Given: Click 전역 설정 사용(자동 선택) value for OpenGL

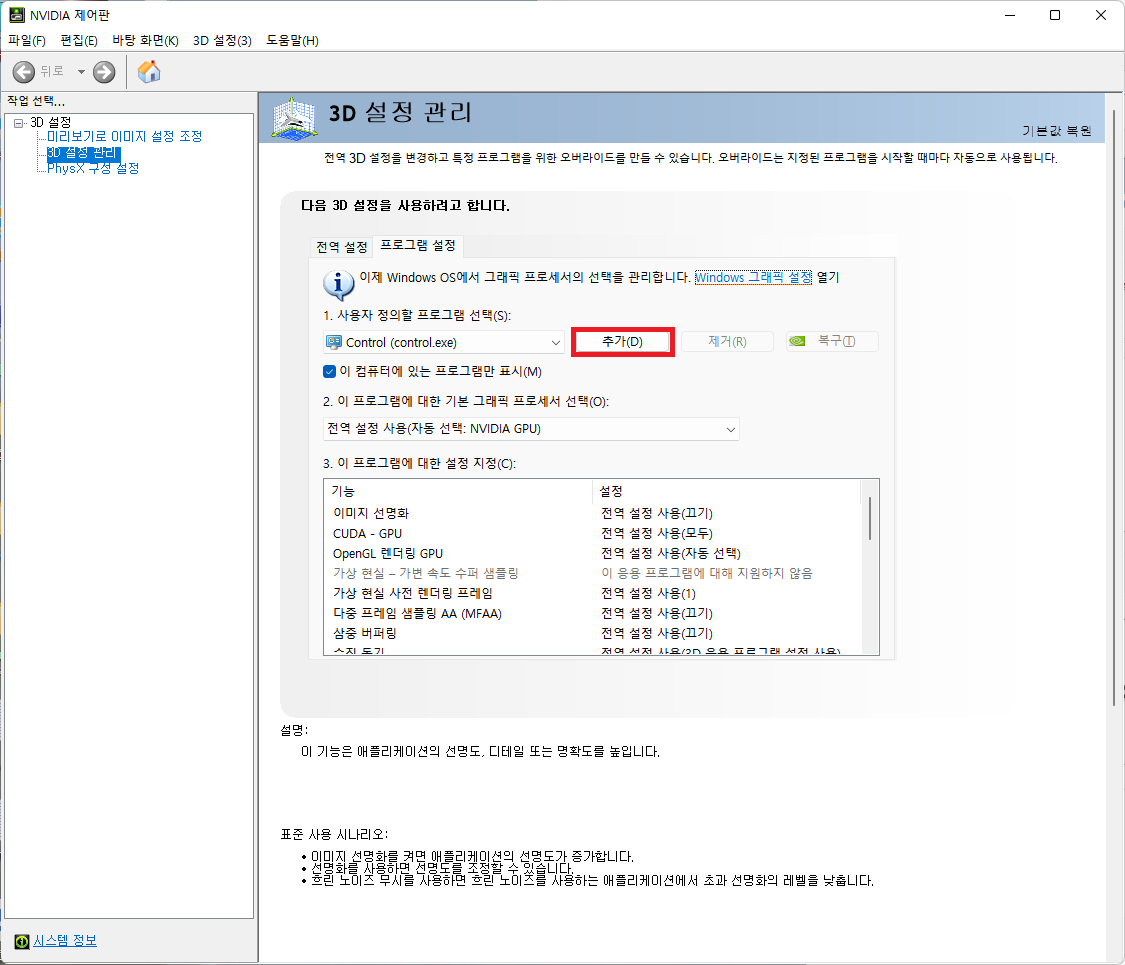Looking at the screenshot, I should [670, 553].
